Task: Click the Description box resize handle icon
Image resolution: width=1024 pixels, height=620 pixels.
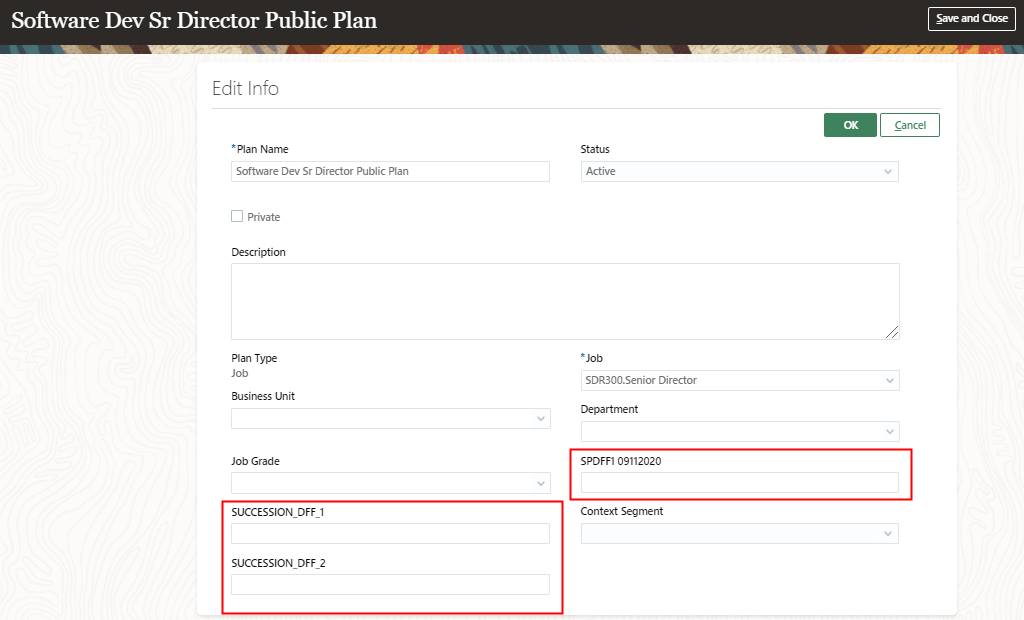Action: (894, 334)
